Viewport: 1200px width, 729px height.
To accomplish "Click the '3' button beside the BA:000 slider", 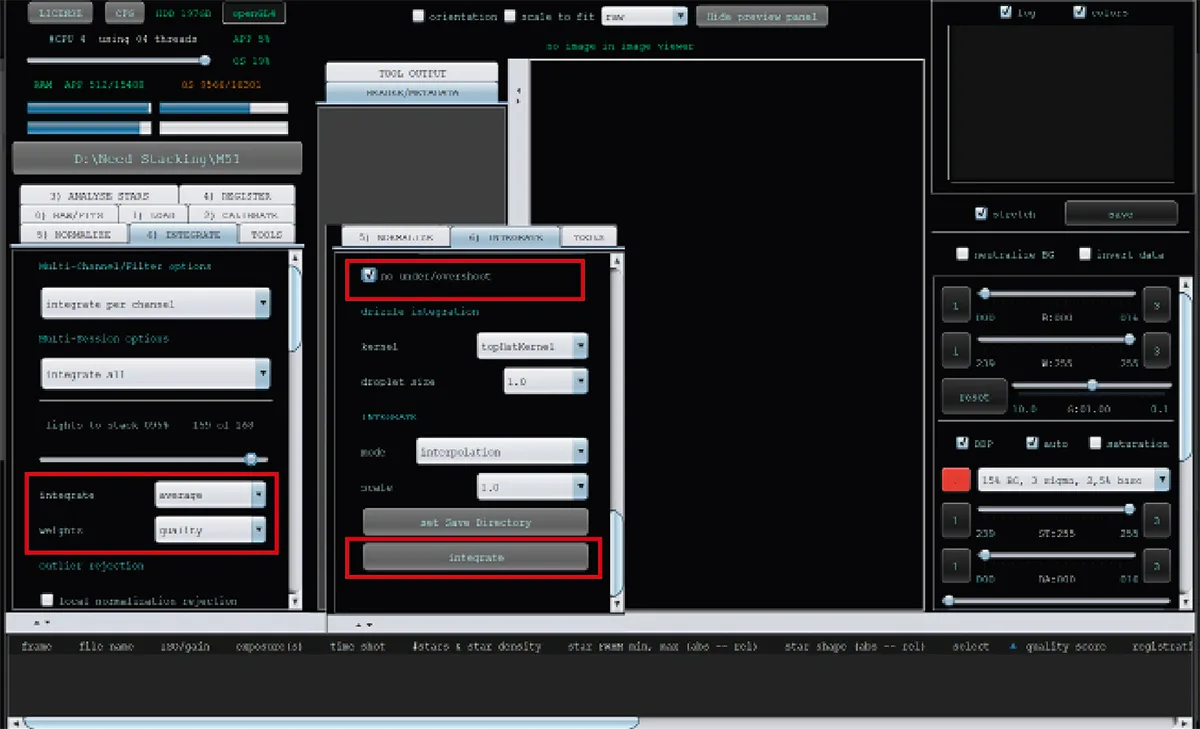I will point(1156,566).
